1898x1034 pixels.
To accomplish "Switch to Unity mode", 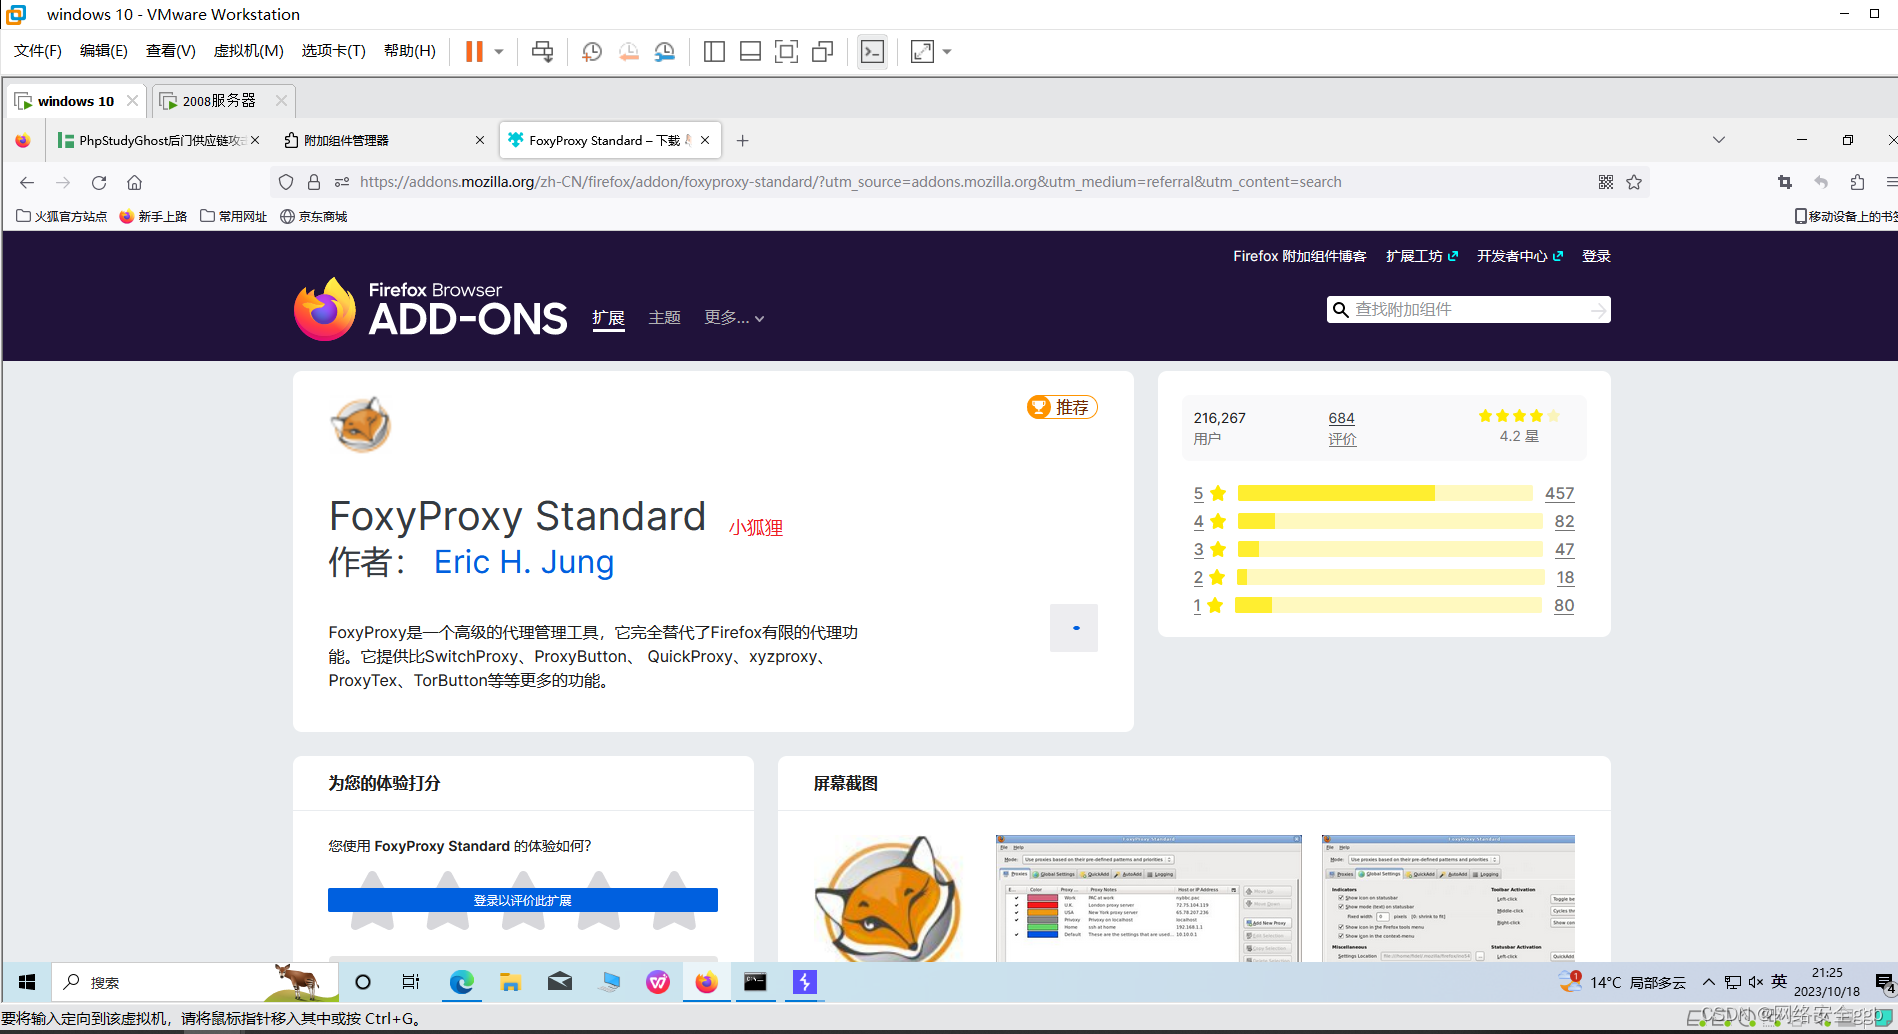I will point(823,51).
